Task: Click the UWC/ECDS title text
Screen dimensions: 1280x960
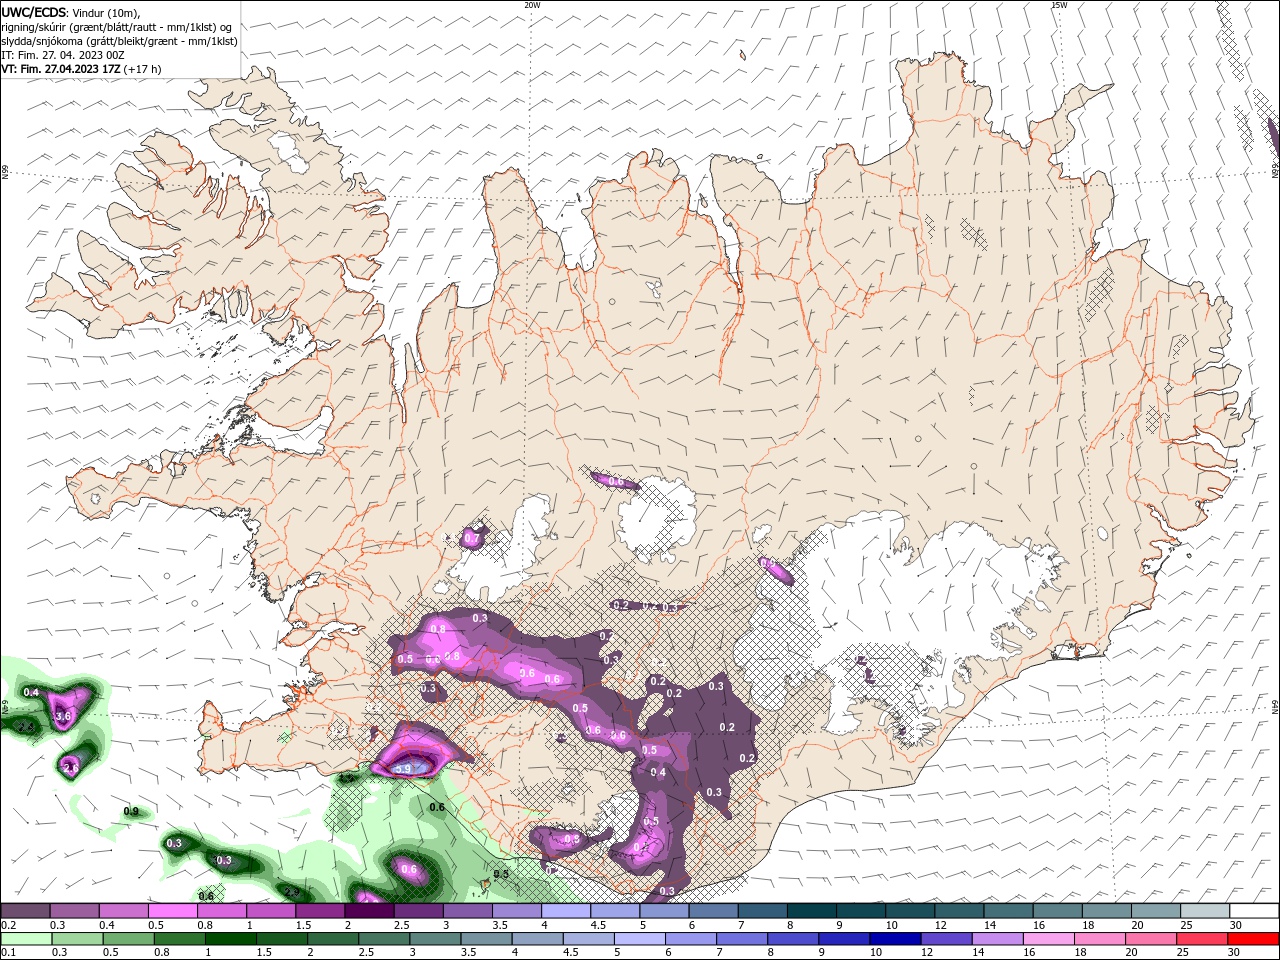Action: point(34,12)
